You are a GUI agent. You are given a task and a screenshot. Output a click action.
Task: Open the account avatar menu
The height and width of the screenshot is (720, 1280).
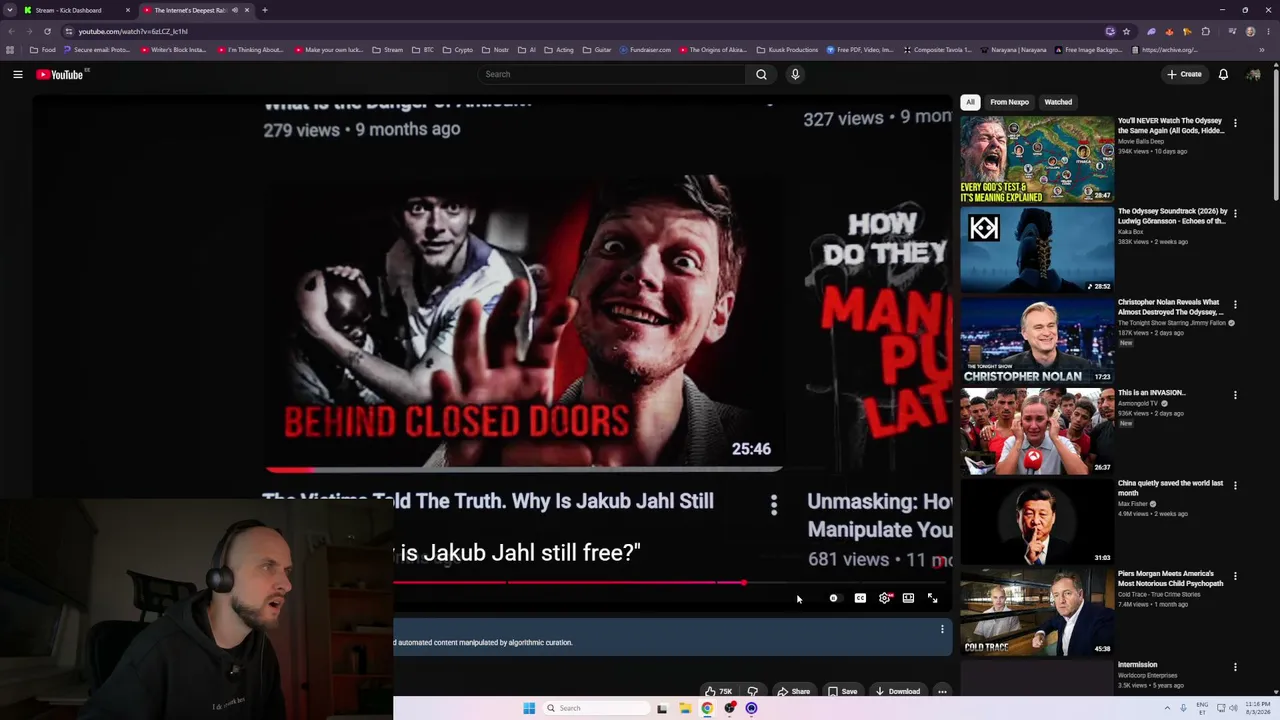coord(1253,74)
